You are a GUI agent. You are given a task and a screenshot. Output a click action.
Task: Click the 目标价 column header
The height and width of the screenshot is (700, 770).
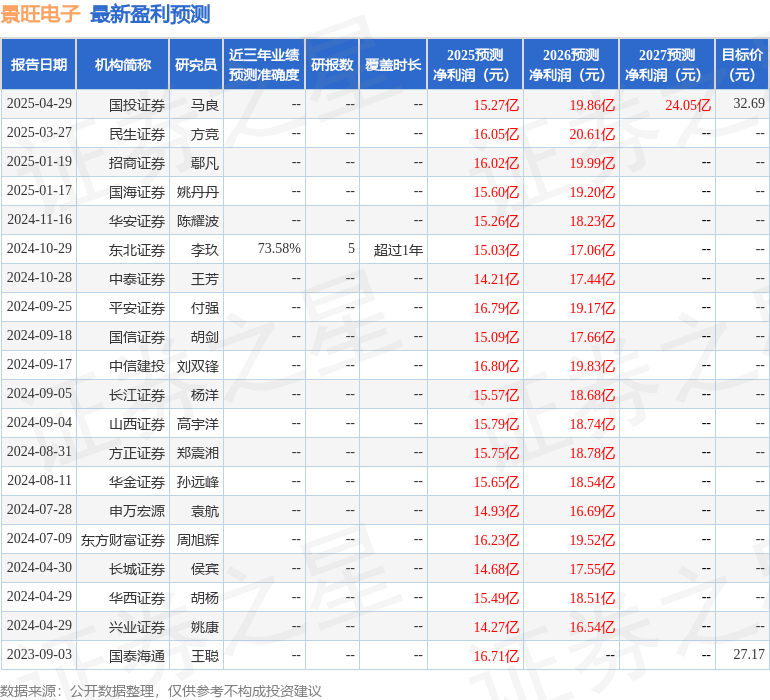tap(742, 65)
